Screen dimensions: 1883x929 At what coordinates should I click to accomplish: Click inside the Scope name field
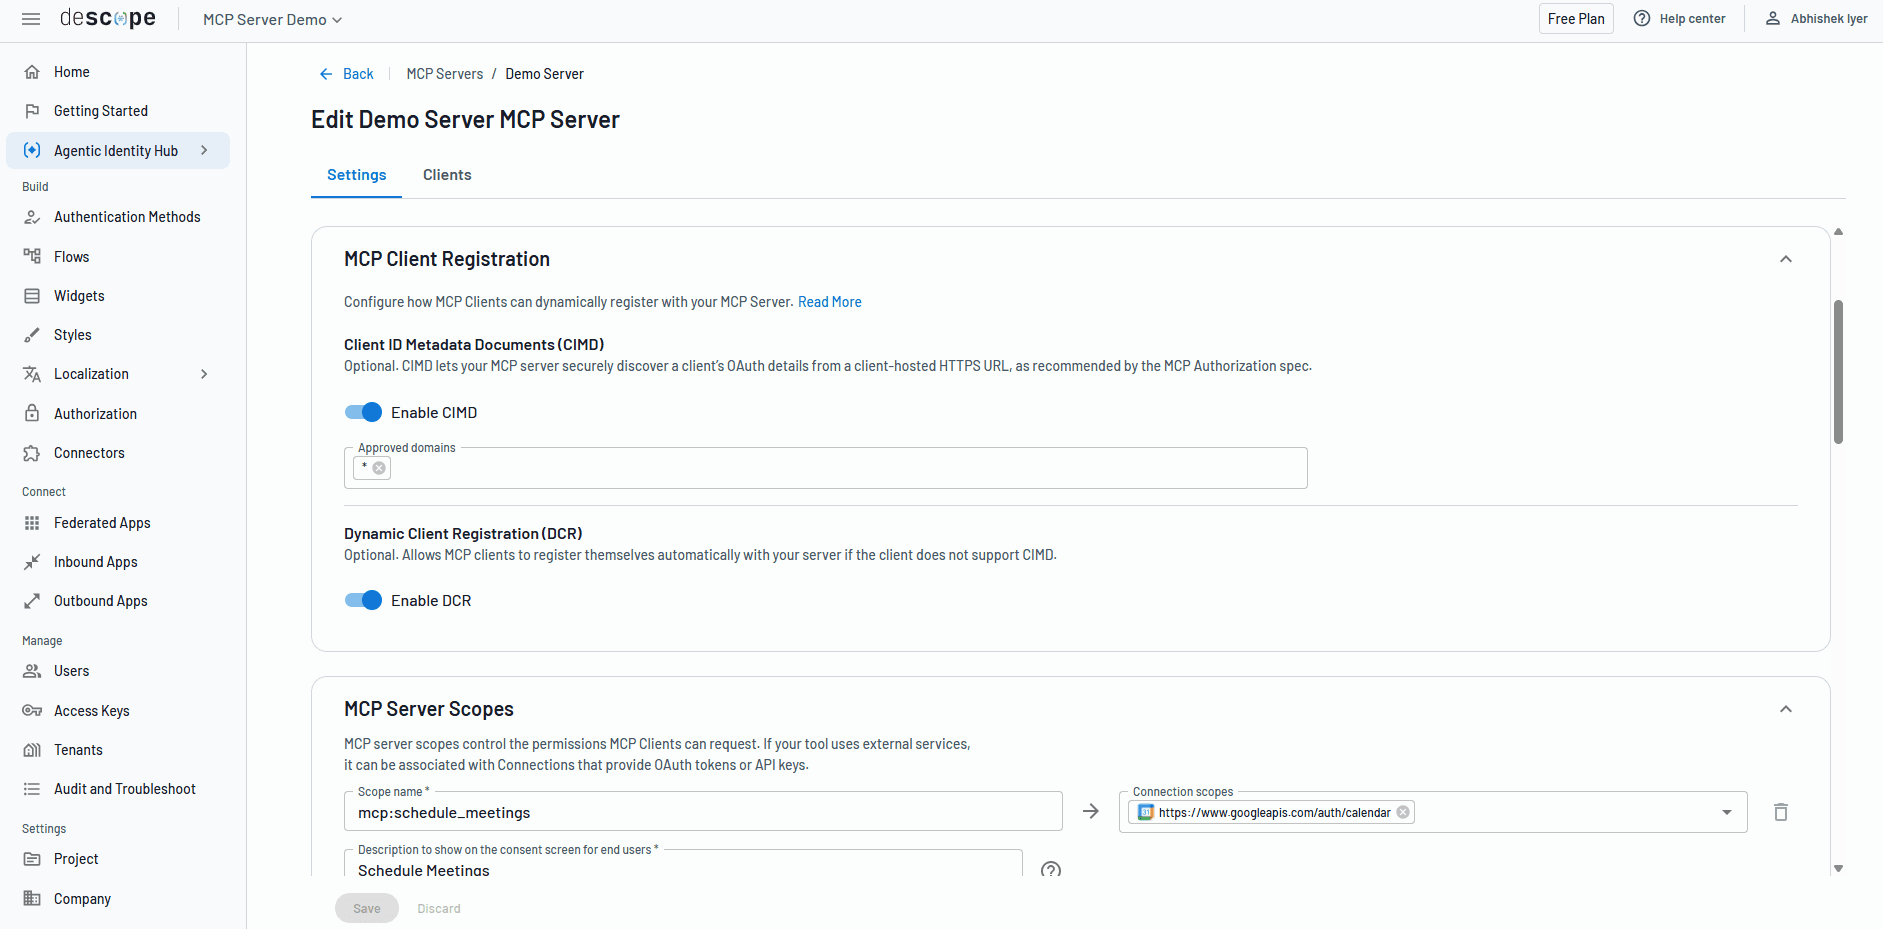pyautogui.click(x=700, y=812)
